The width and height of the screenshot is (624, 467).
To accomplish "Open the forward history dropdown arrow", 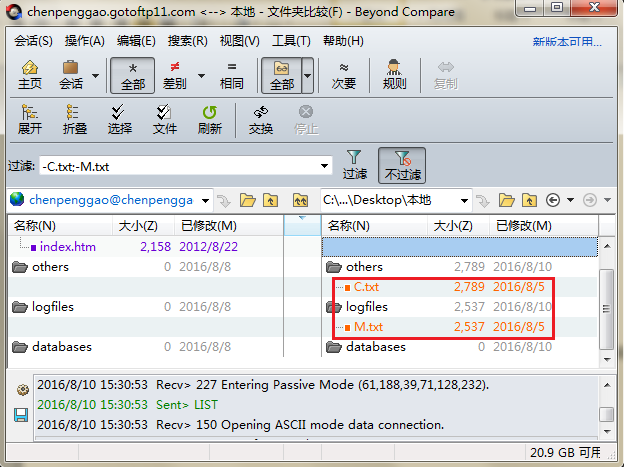I will click(607, 200).
